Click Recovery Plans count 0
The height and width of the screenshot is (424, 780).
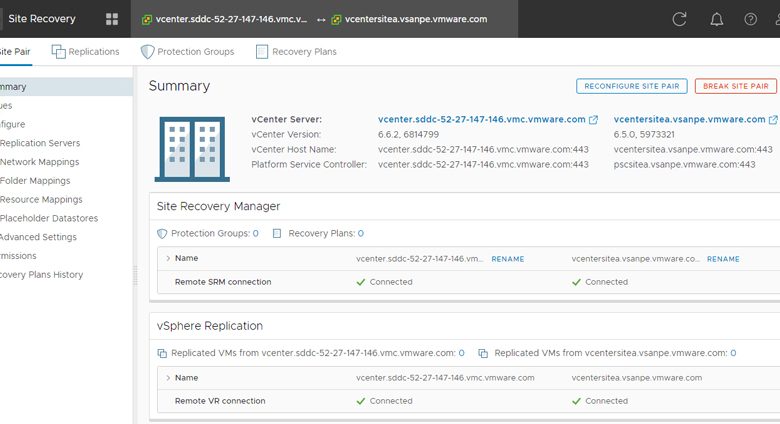point(361,233)
